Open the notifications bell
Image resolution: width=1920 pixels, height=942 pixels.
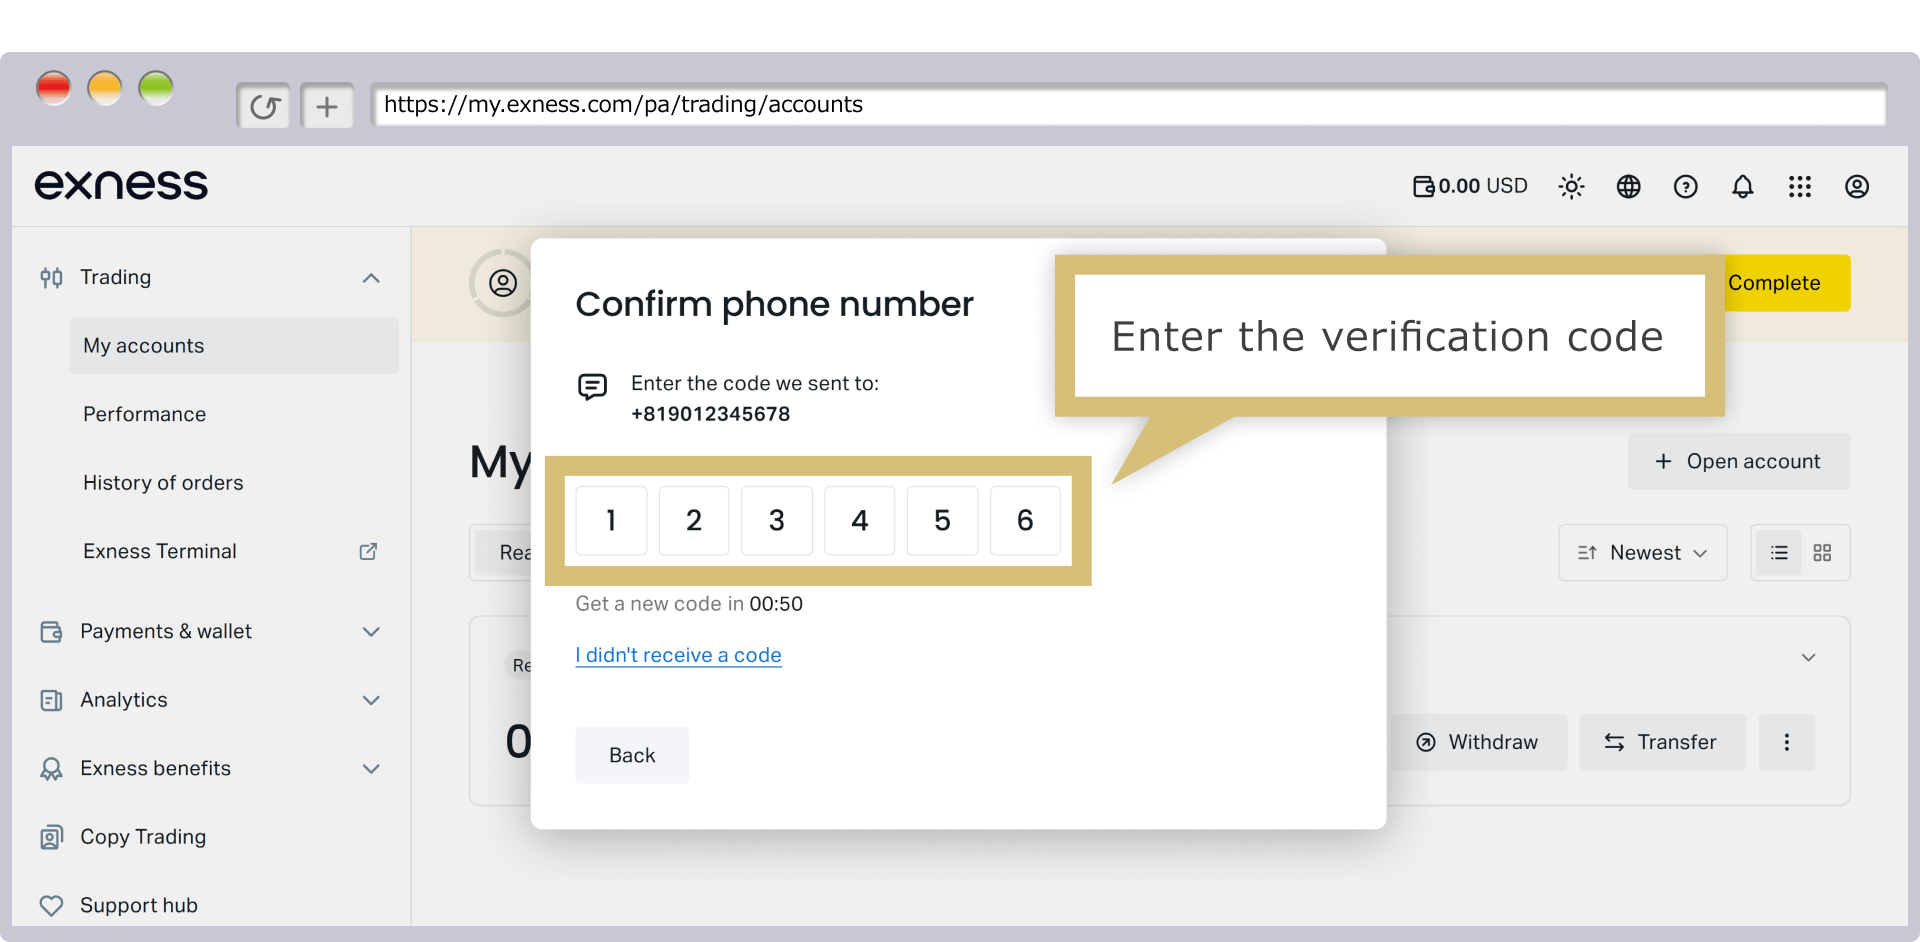[1742, 186]
